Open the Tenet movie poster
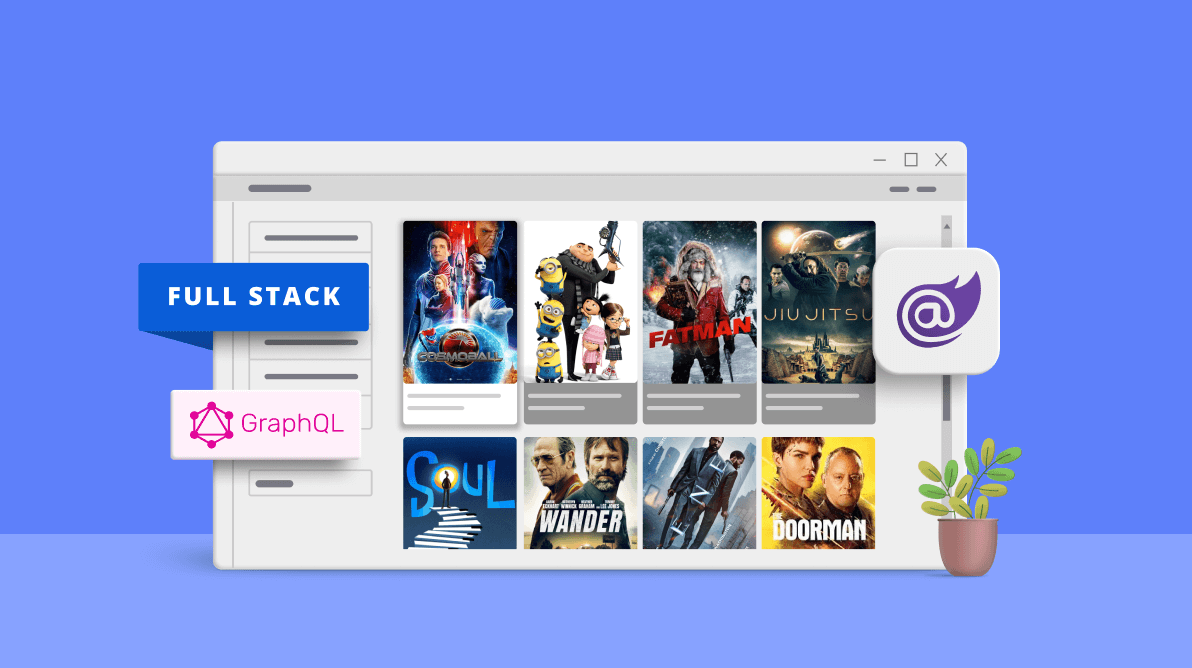The image size is (1192, 668). [699, 492]
